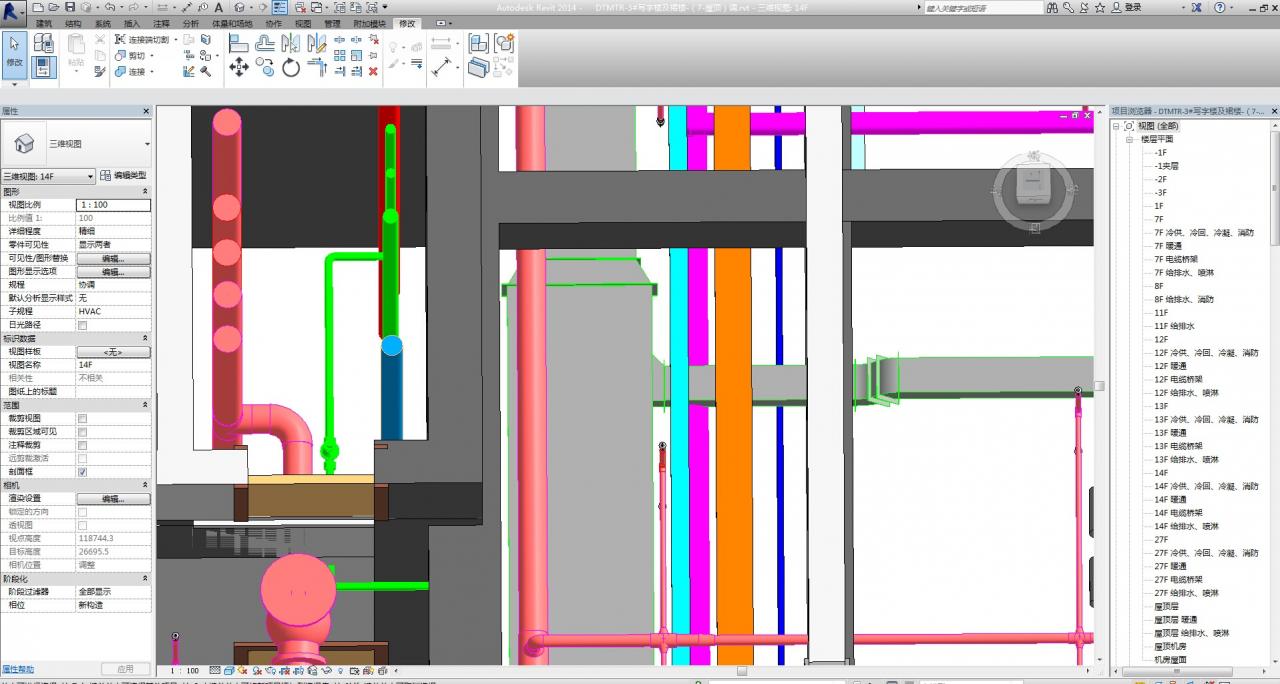Uncheck the 剖面框 section box checkbox

82,471
